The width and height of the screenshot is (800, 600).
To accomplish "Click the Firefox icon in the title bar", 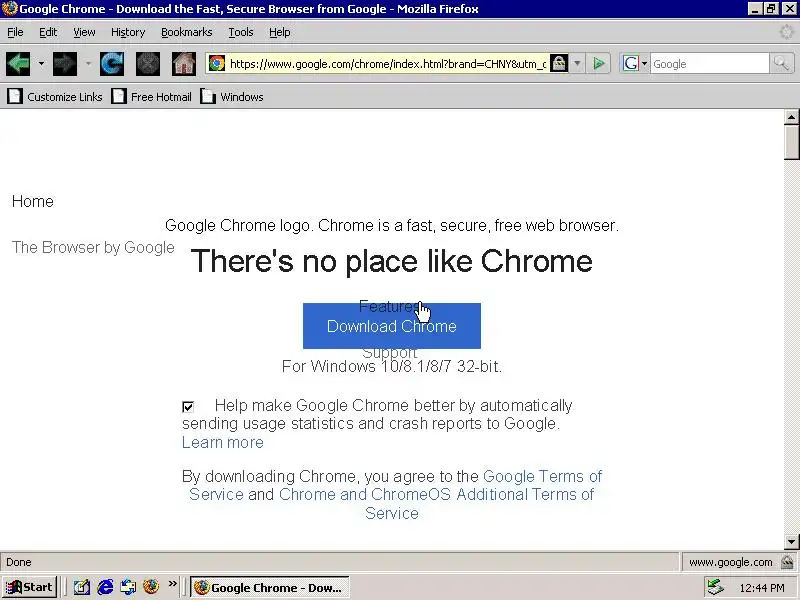I will click(x=10, y=9).
